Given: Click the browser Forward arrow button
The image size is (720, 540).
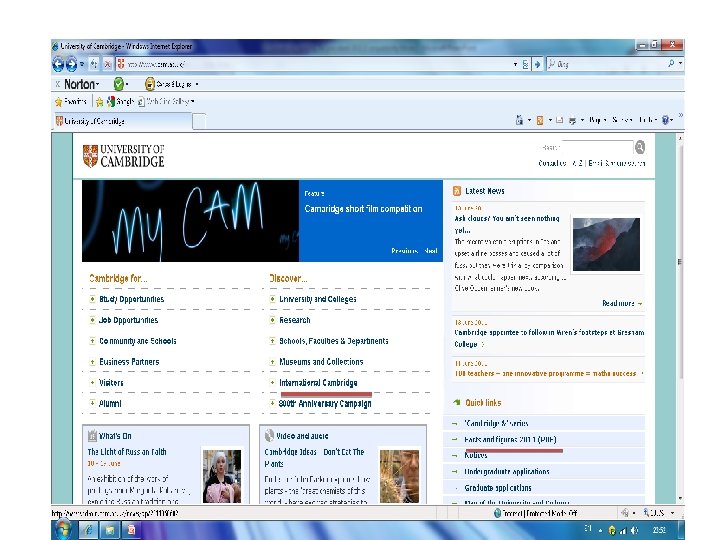Looking at the screenshot, I should [x=71, y=64].
